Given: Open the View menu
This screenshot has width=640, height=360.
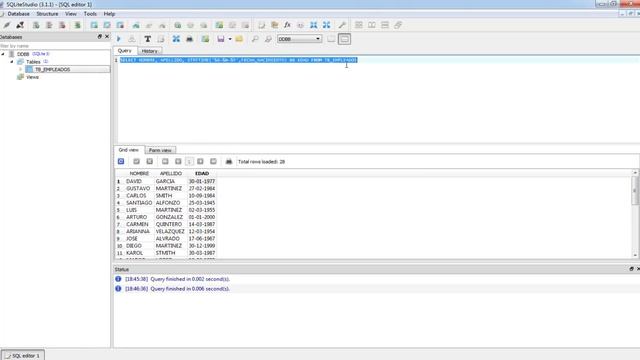Looking at the screenshot, I should [x=71, y=14].
